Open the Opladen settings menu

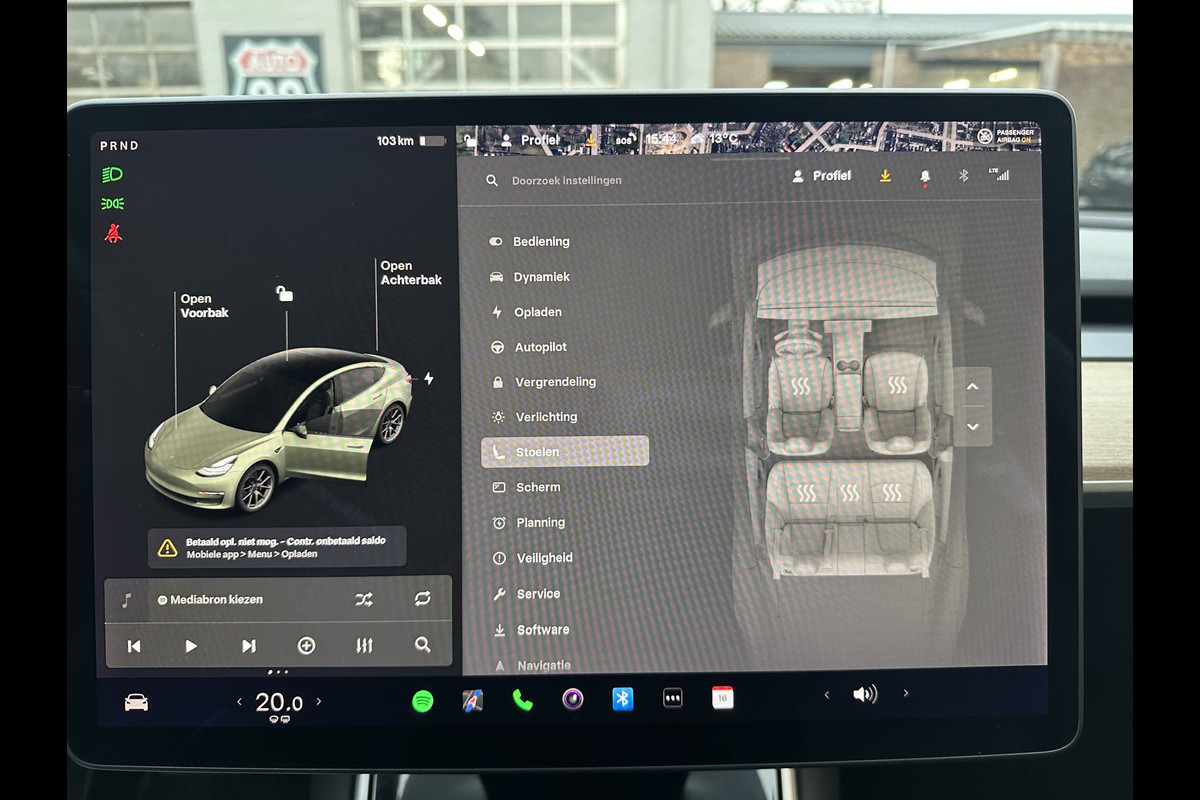(537, 312)
